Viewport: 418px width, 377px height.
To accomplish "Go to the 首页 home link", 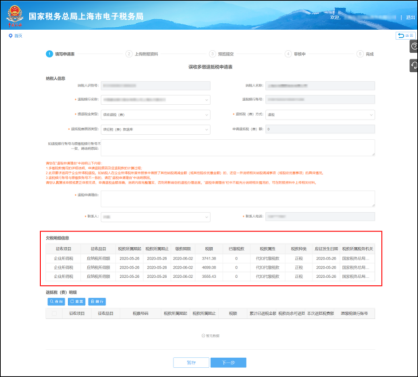I will (18, 36).
